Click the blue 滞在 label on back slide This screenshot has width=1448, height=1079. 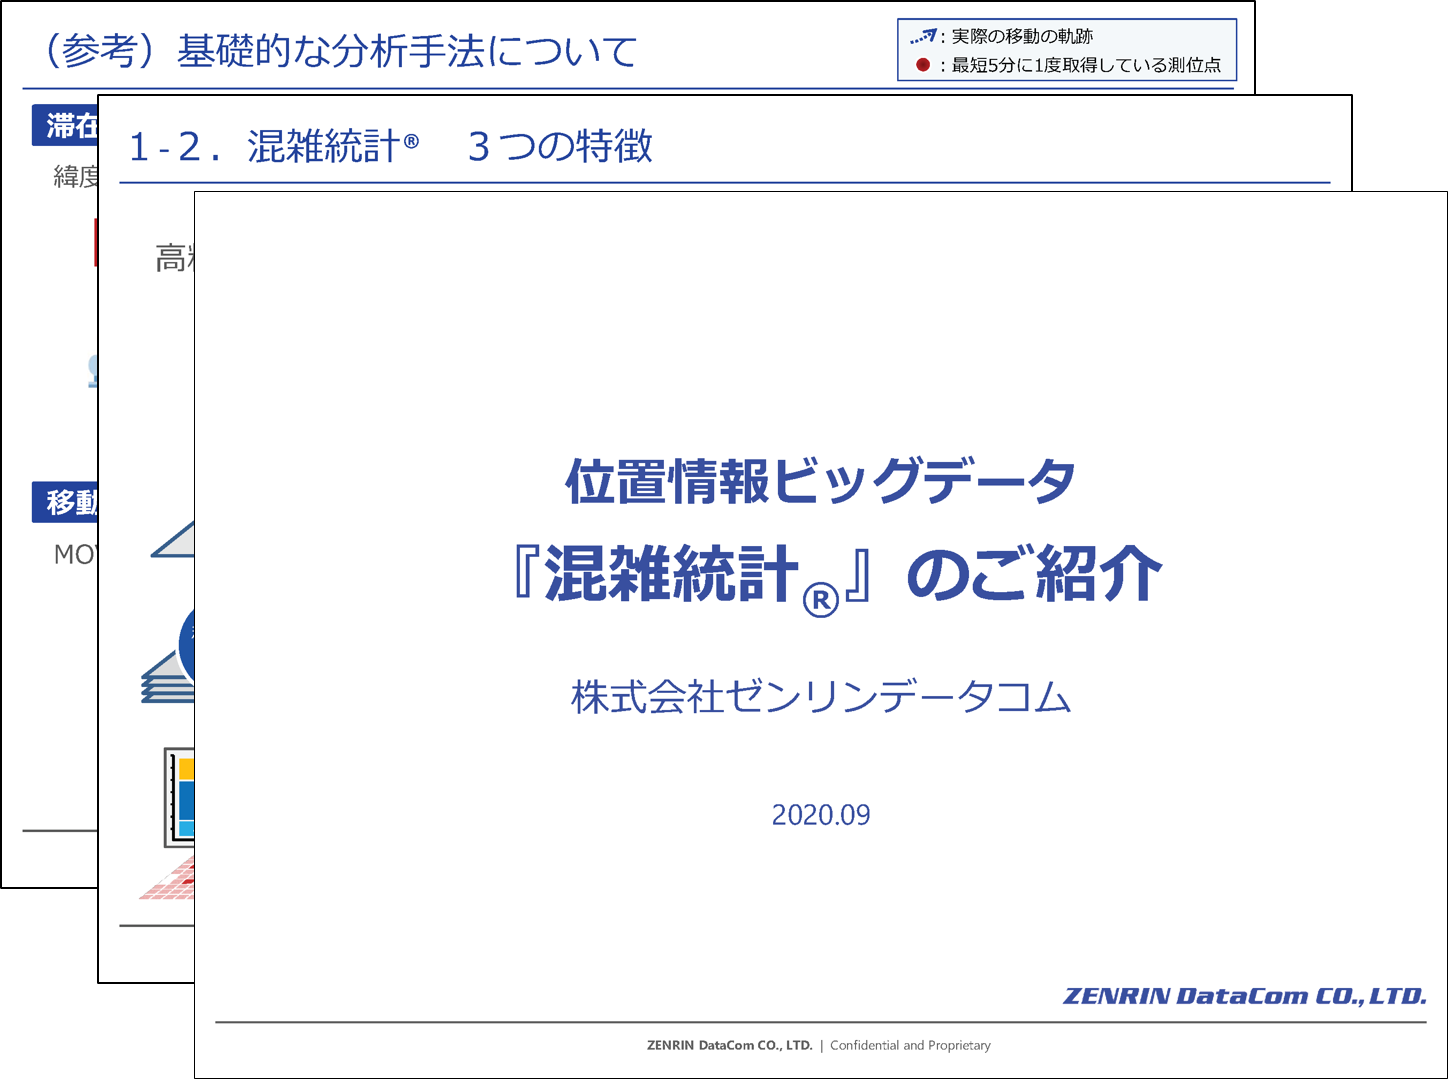(66, 125)
